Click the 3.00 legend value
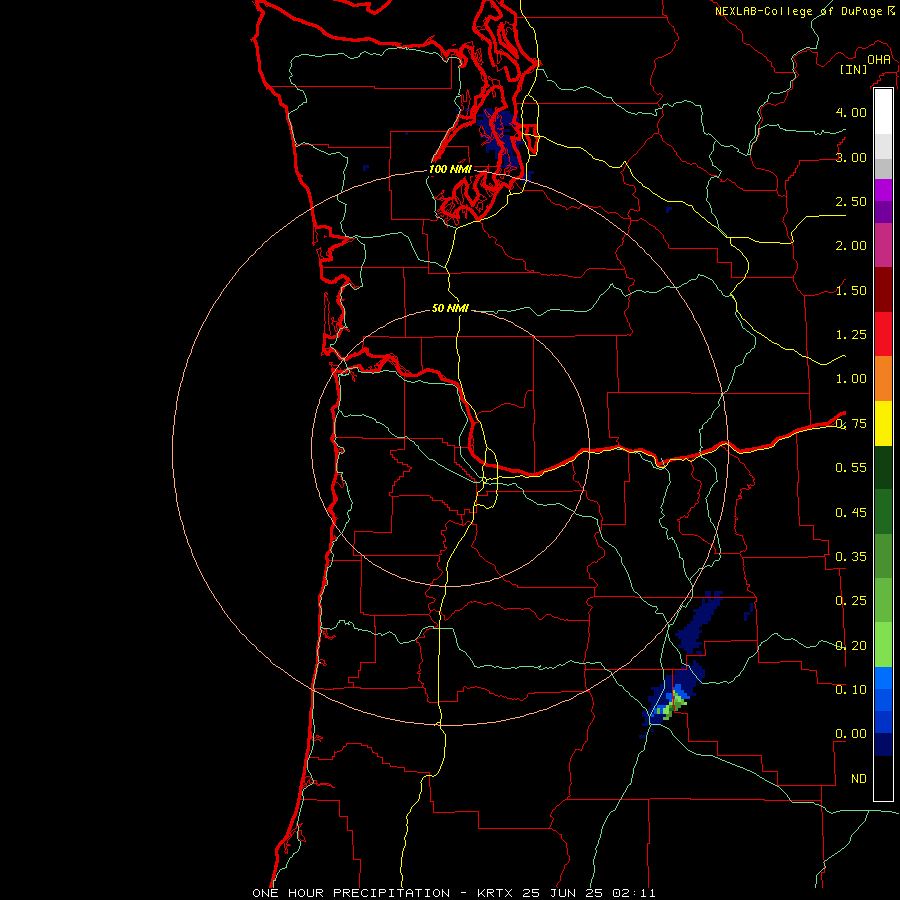 [x=851, y=157]
